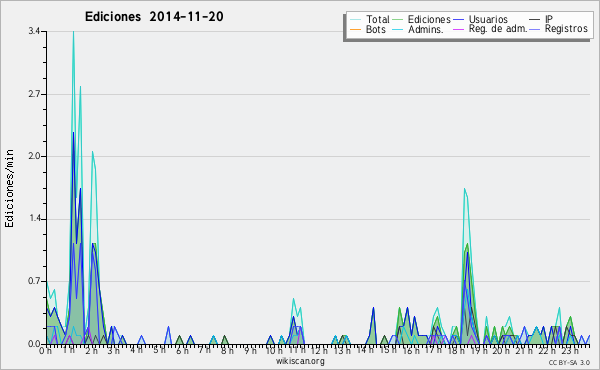The width and height of the screenshot is (600, 370).
Task: Click the x-axis label '4 h'
Action: (137, 350)
